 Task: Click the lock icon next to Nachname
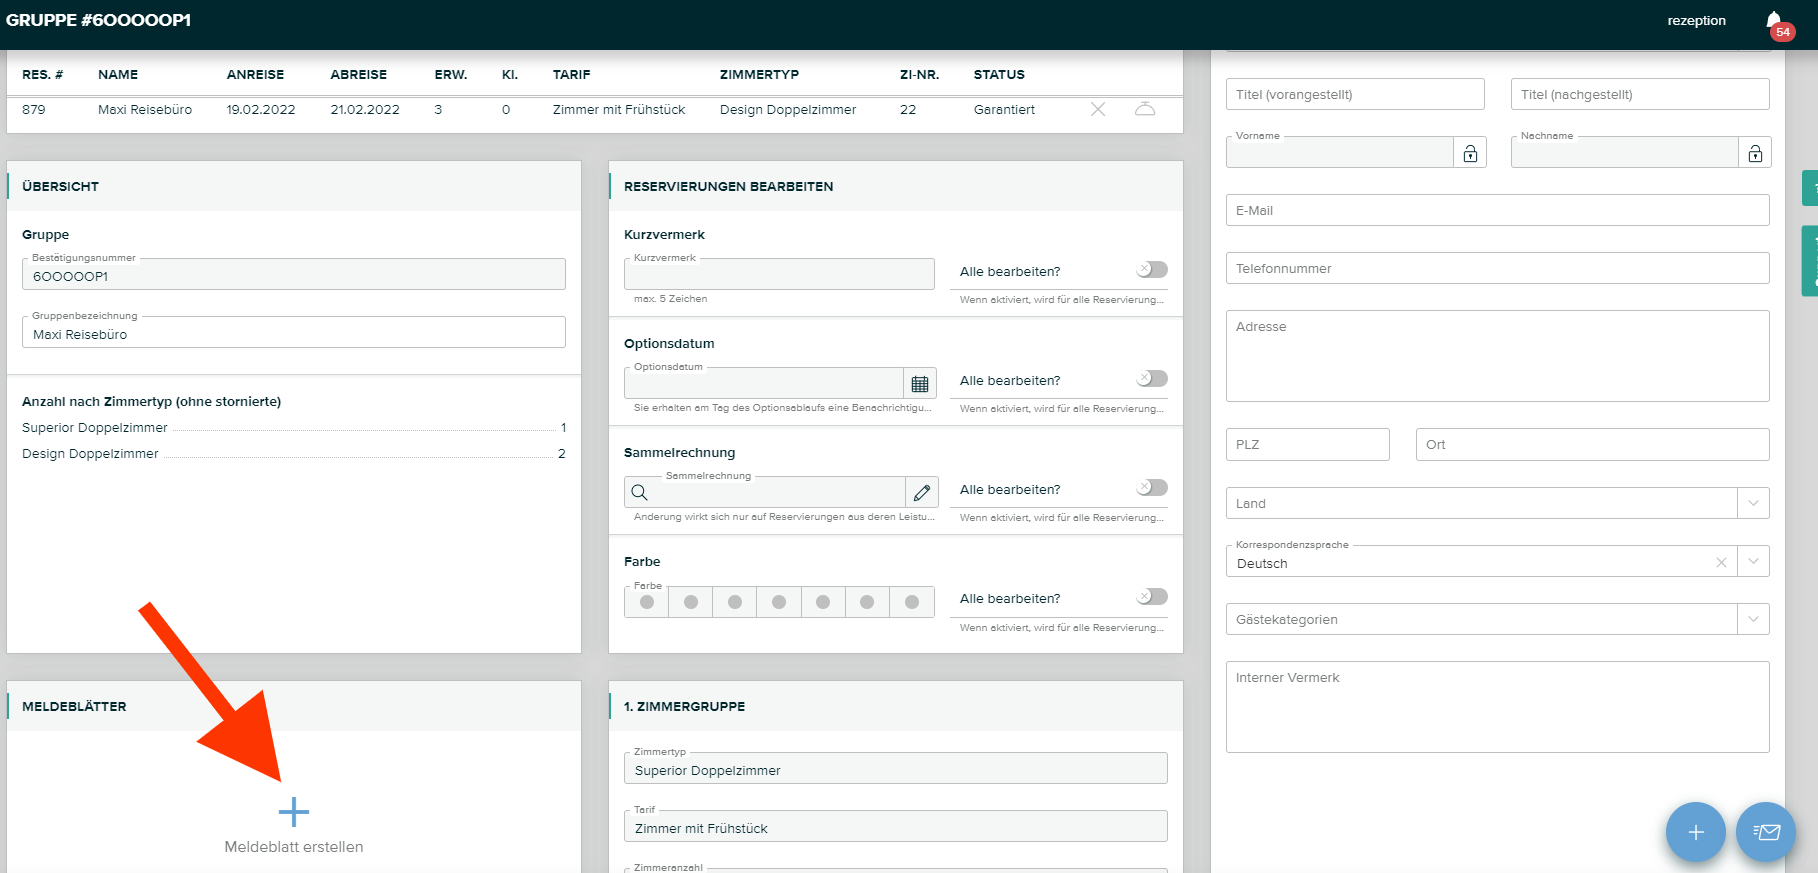click(x=1755, y=153)
